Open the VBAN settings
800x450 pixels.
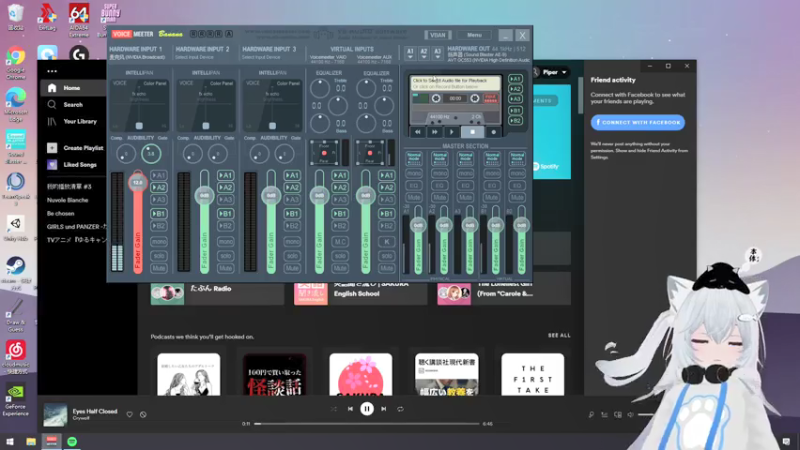(438, 35)
